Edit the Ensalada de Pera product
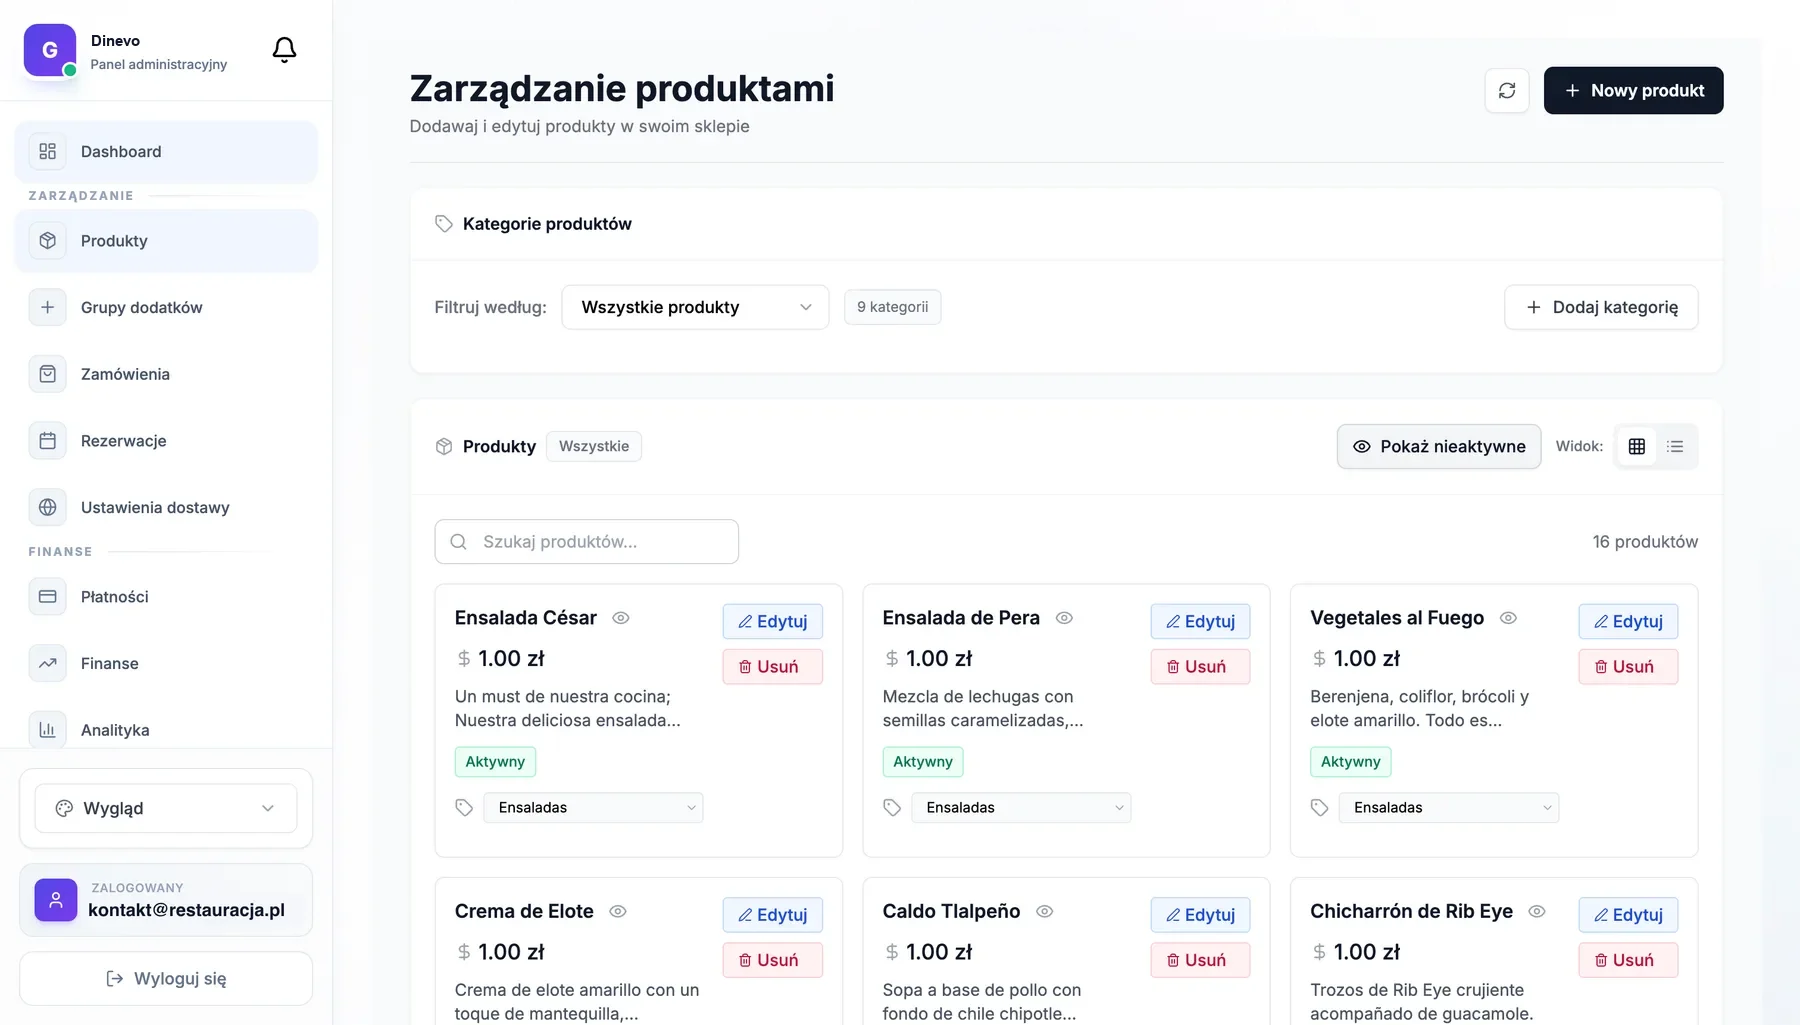Image resolution: width=1800 pixels, height=1025 pixels. (x=1200, y=622)
